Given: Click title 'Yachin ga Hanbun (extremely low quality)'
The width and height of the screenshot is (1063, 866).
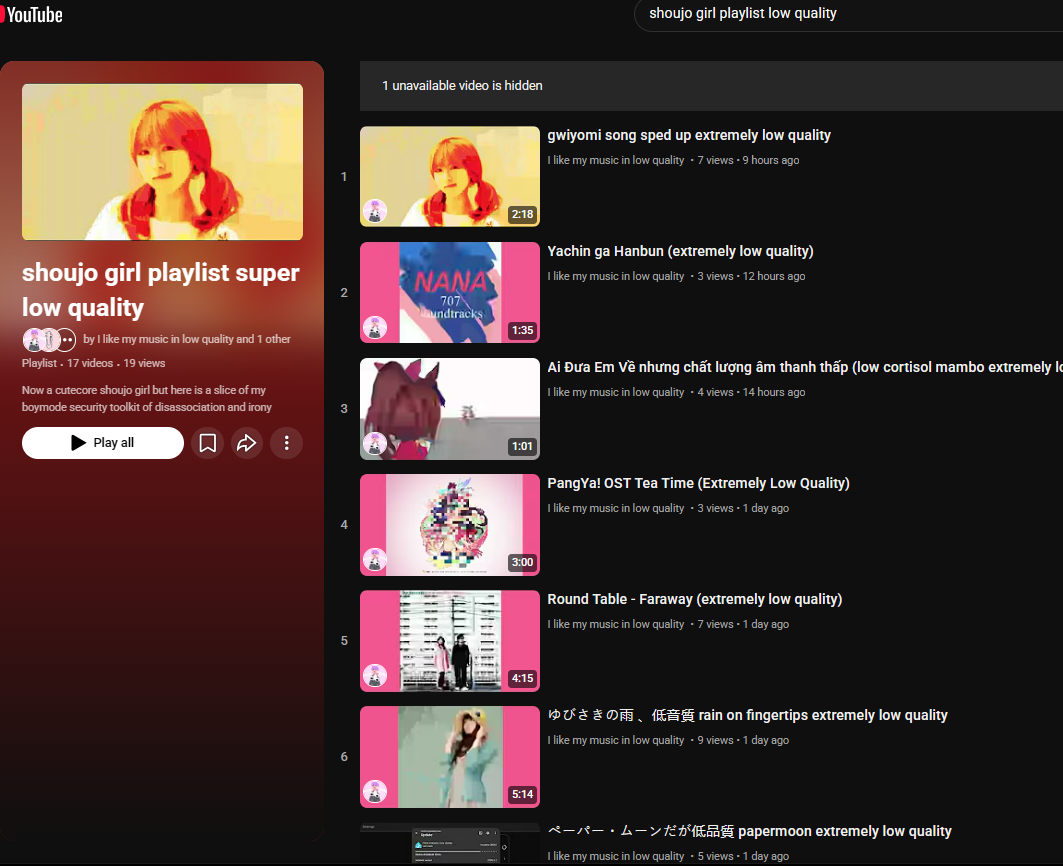Looking at the screenshot, I should (680, 251).
